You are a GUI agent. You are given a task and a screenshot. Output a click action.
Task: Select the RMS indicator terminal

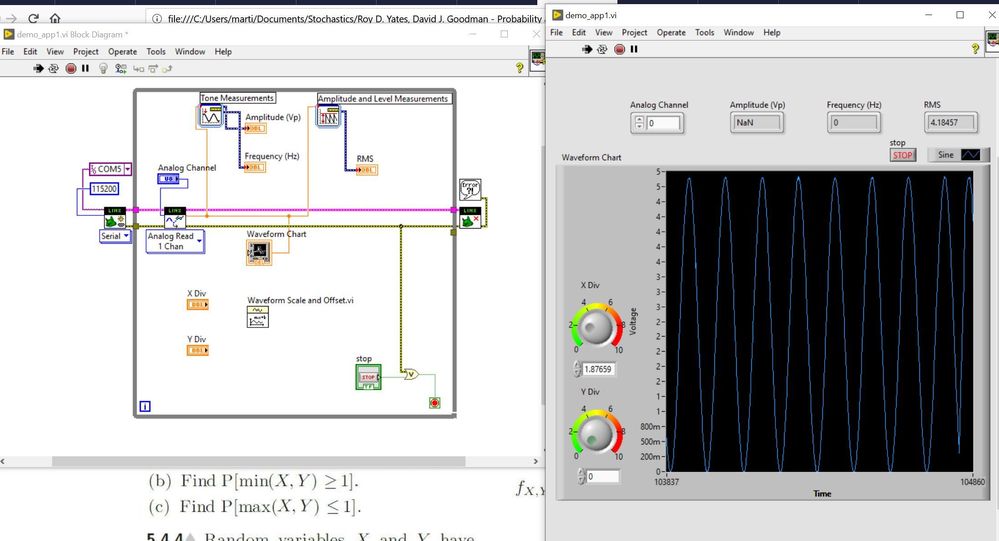367,170
